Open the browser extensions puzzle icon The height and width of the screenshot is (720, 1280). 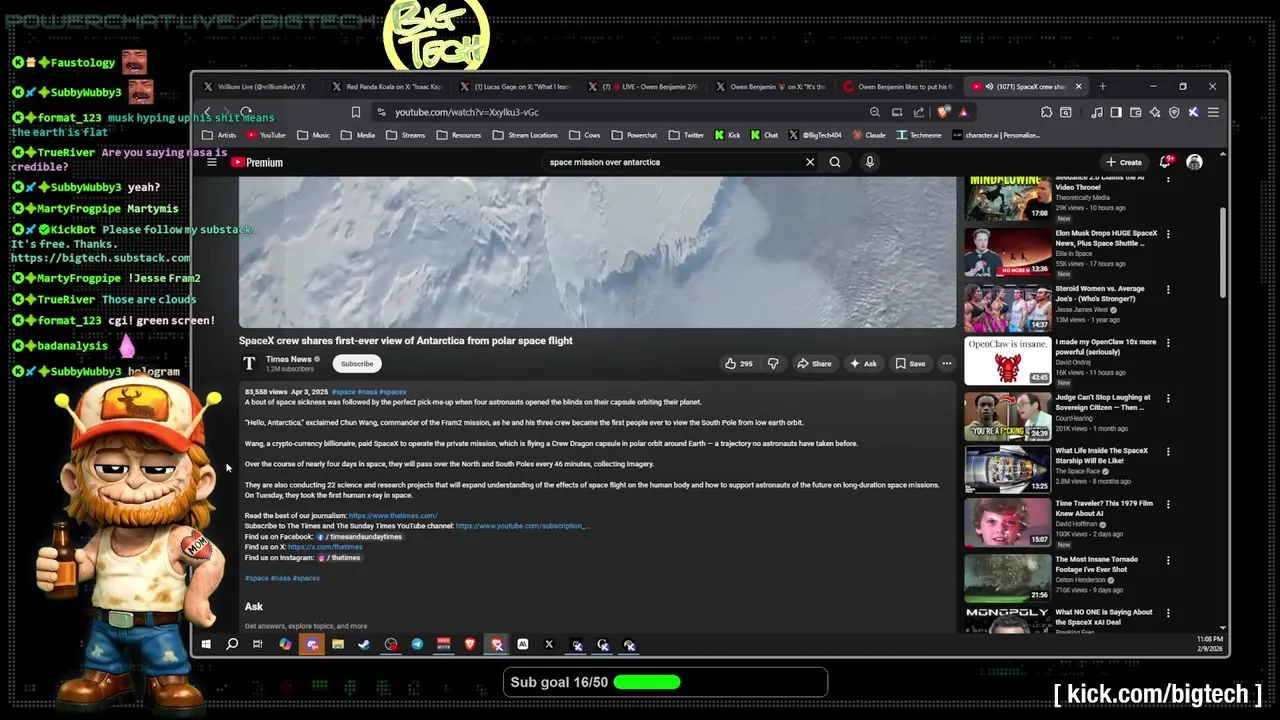click(1046, 112)
